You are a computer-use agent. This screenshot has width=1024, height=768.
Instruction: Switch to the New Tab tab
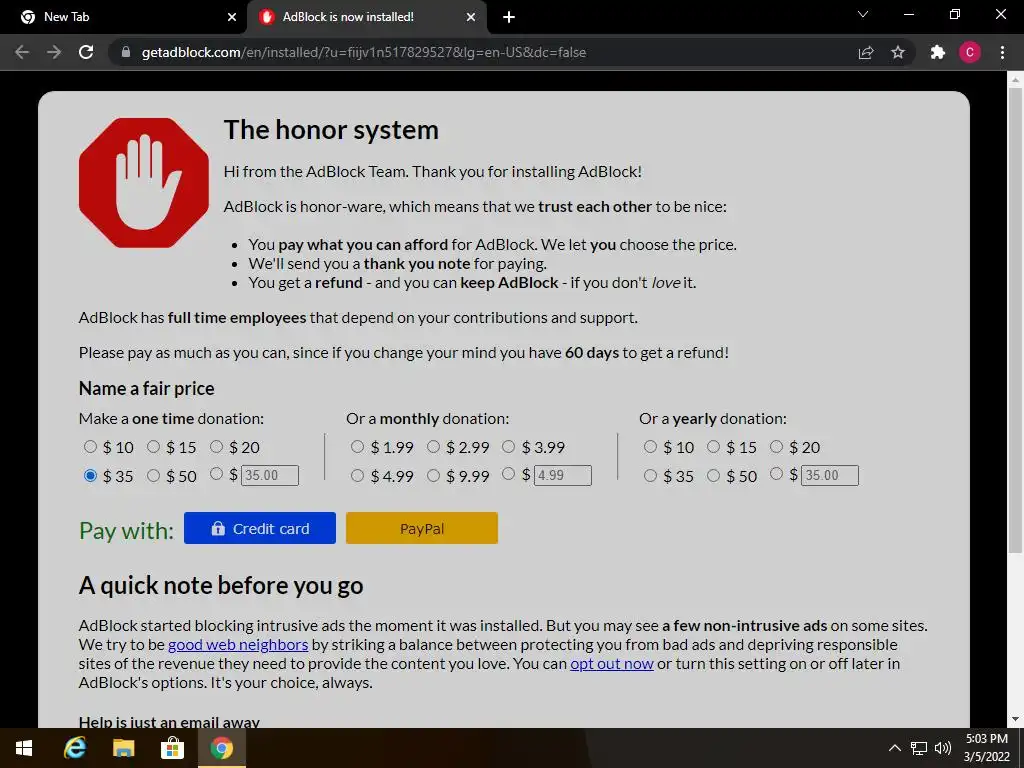(x=123, y=17)
